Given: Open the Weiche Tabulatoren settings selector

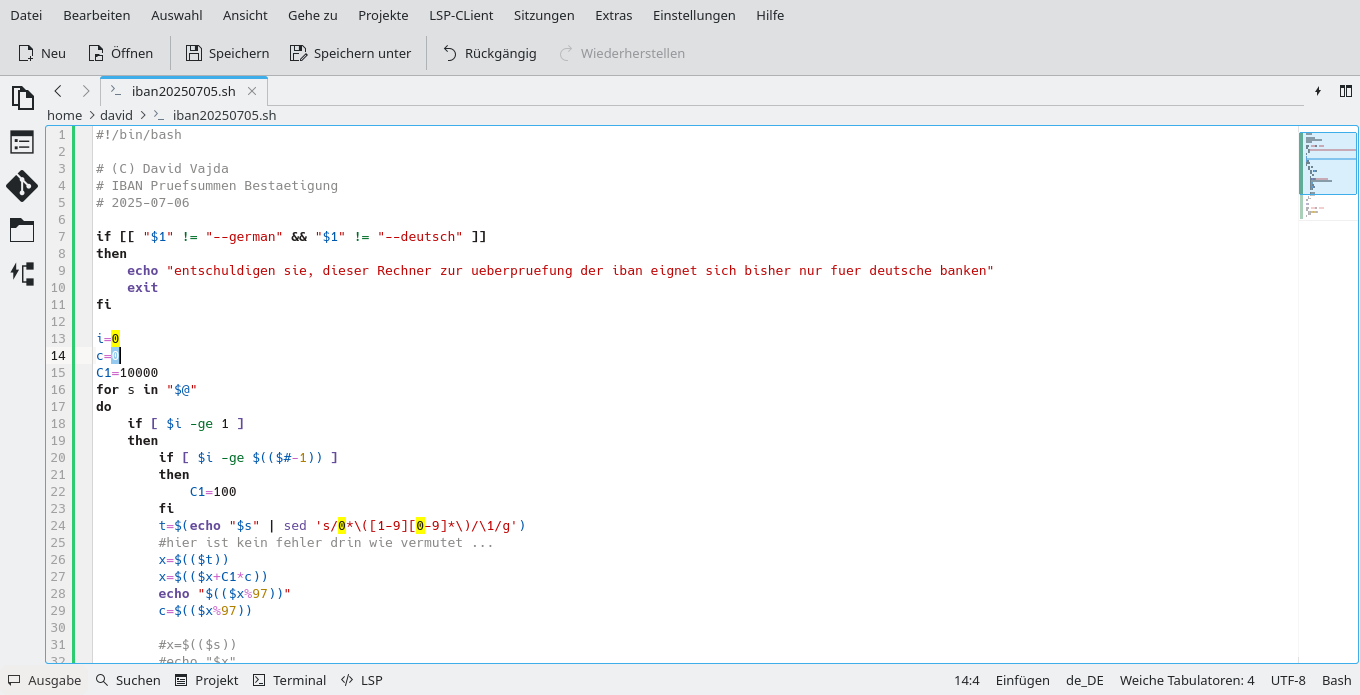Looking at the screenshot, I should coord(1186,680).
